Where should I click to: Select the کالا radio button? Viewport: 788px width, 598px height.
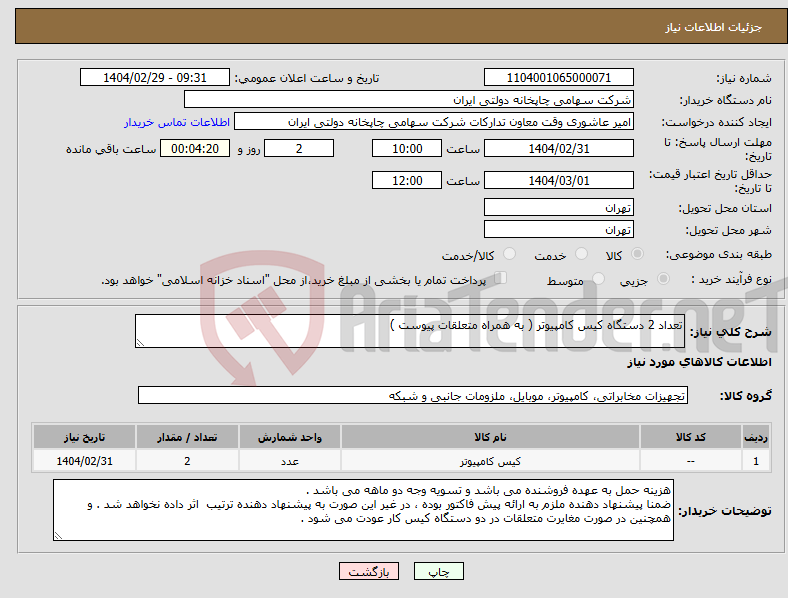coord(637,254)
